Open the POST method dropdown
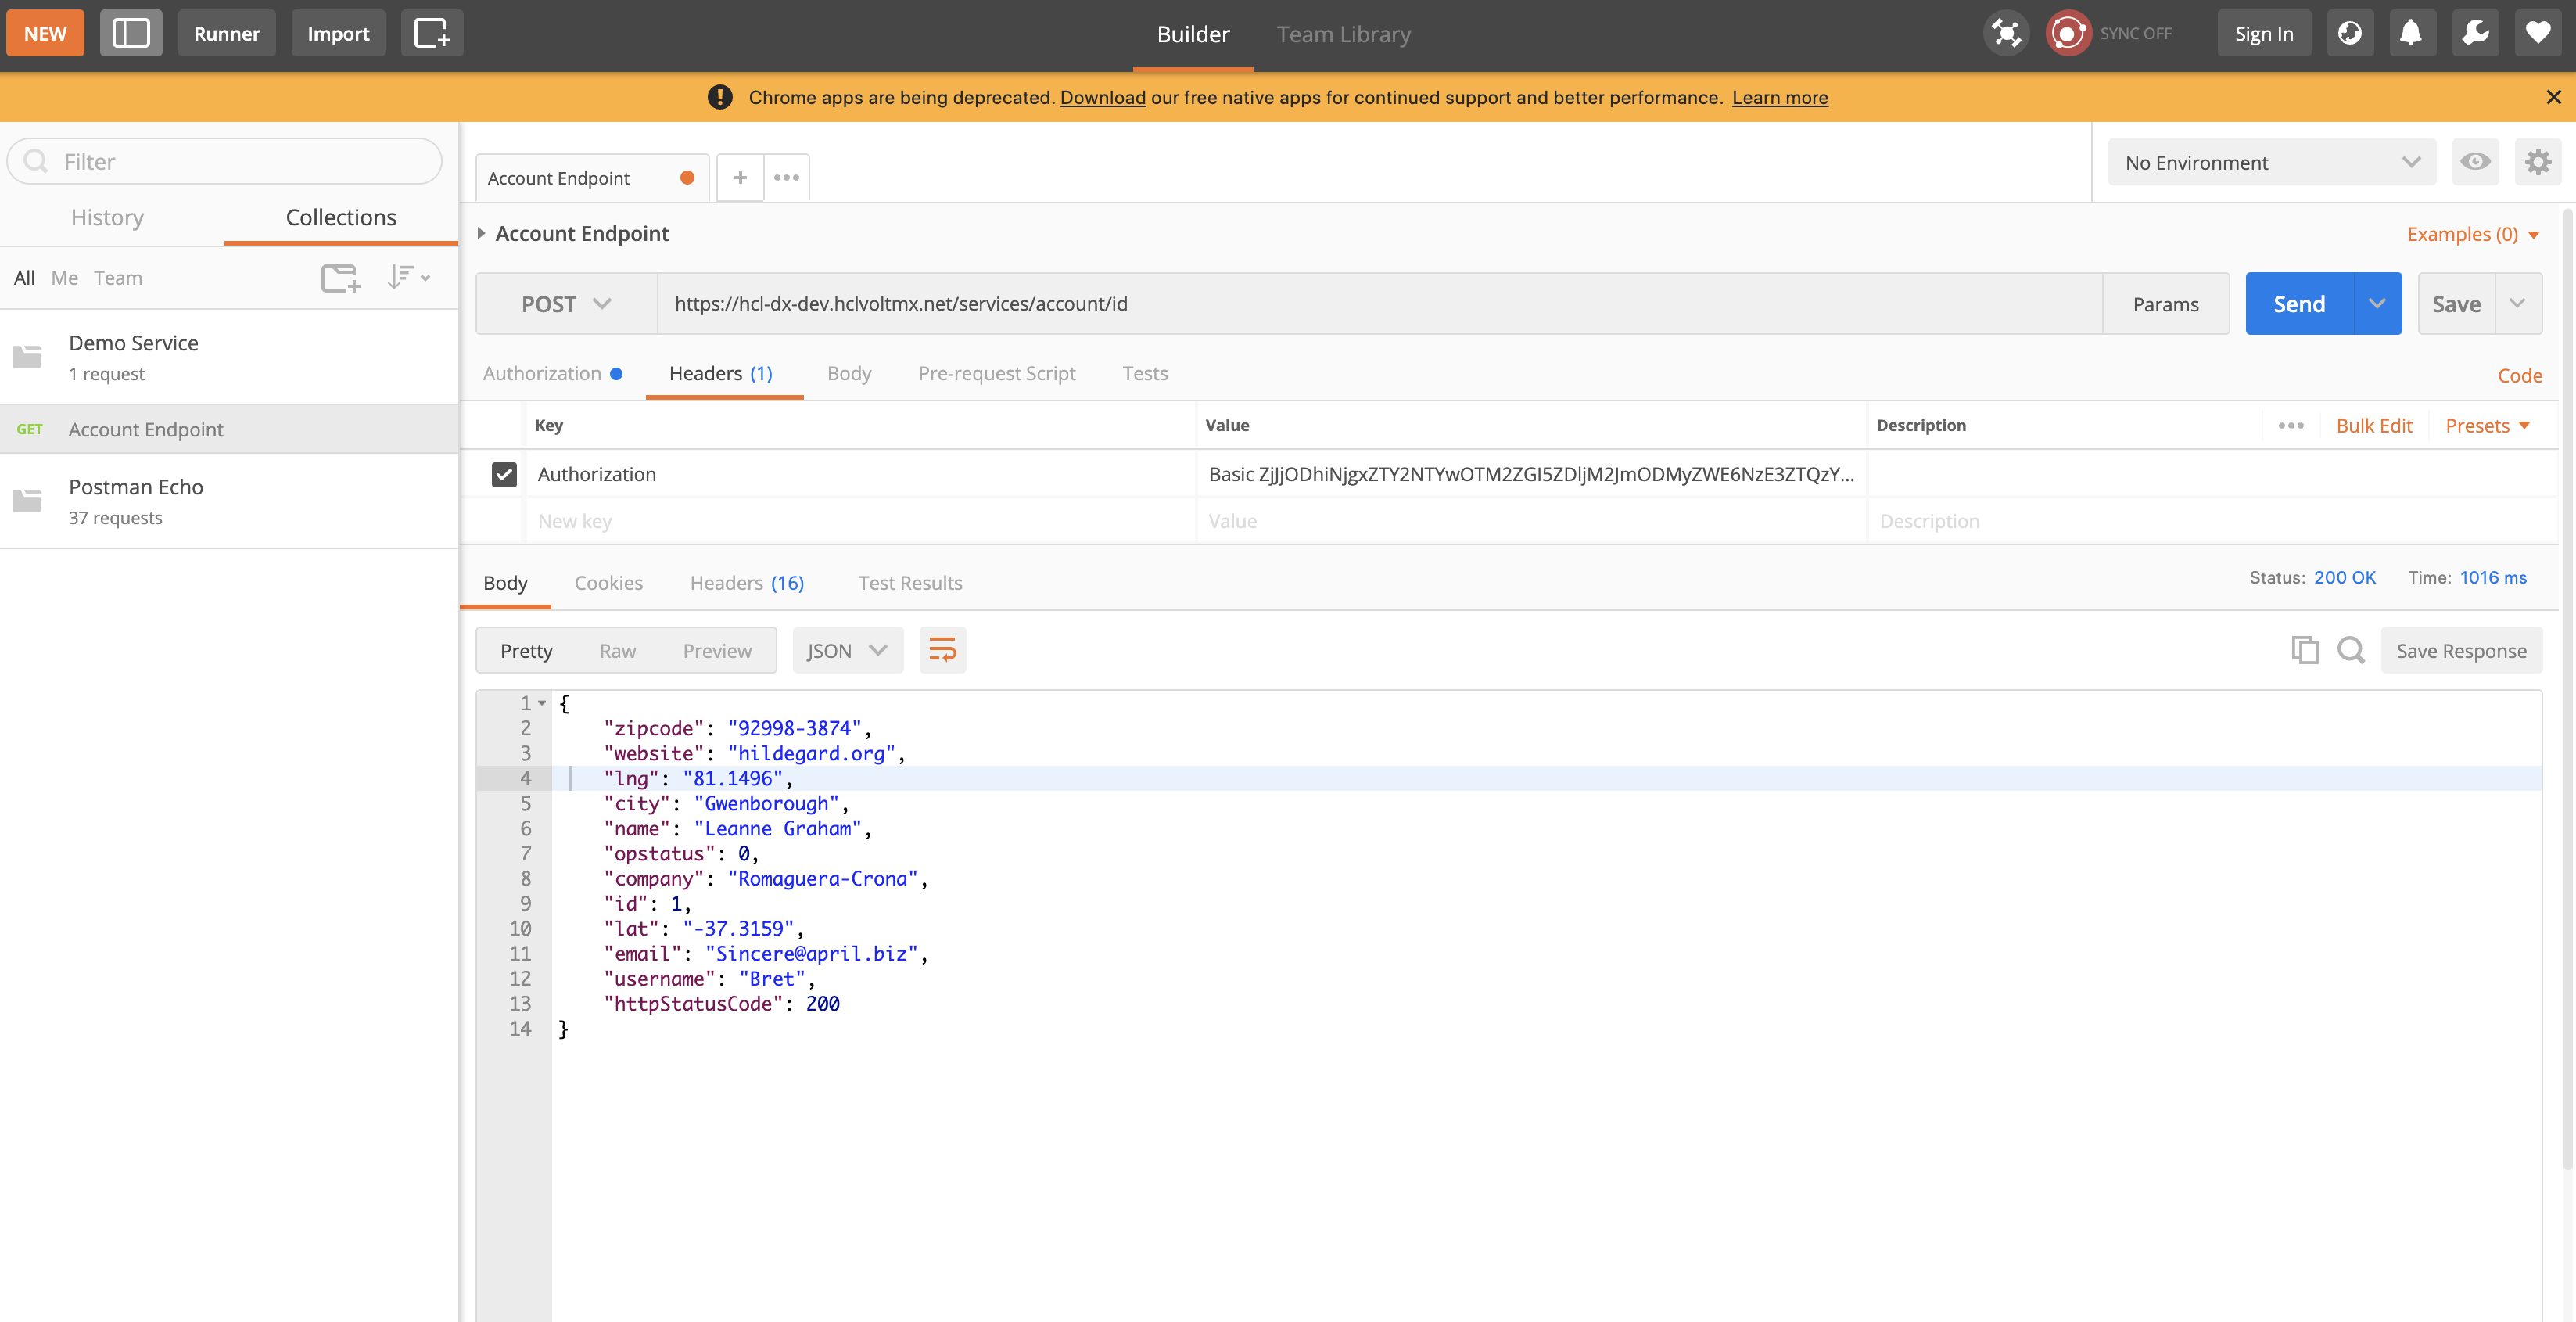This screenshot has height=1322, width=2576. [565, 303]
